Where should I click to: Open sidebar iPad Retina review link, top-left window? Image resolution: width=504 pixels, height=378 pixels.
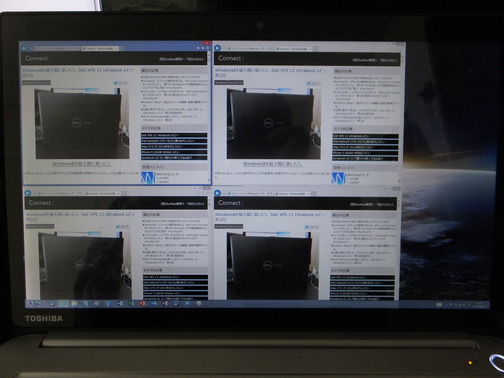[174, 141]
